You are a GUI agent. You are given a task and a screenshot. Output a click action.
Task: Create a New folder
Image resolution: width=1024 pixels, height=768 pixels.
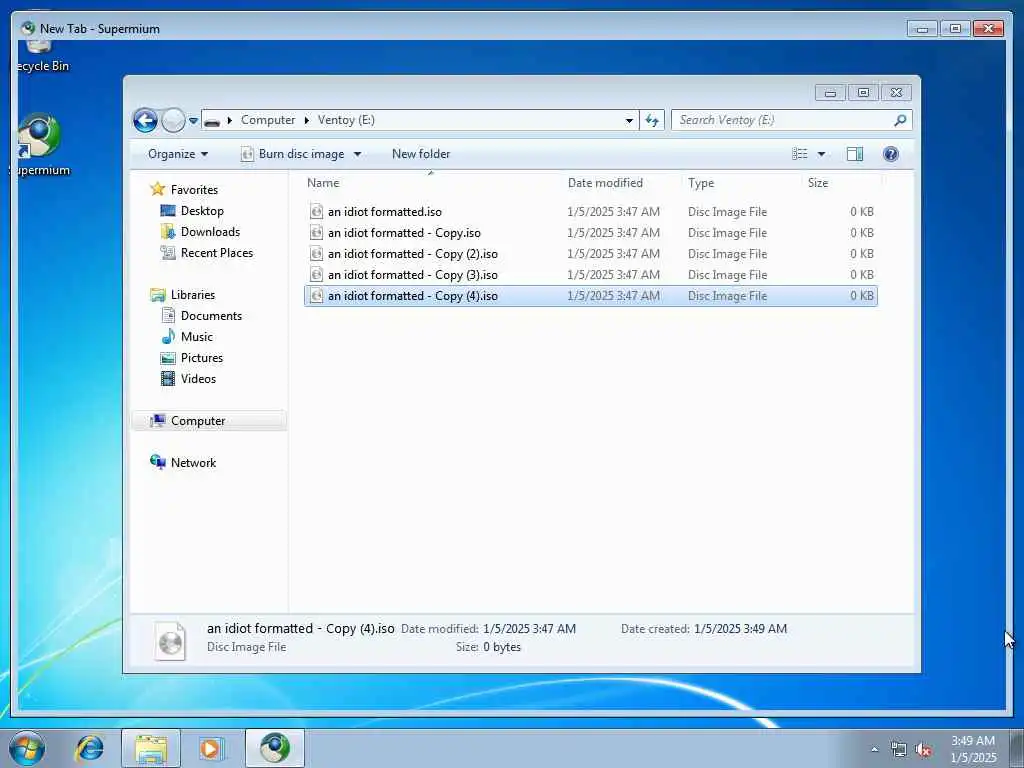click(x=421, y=154)
